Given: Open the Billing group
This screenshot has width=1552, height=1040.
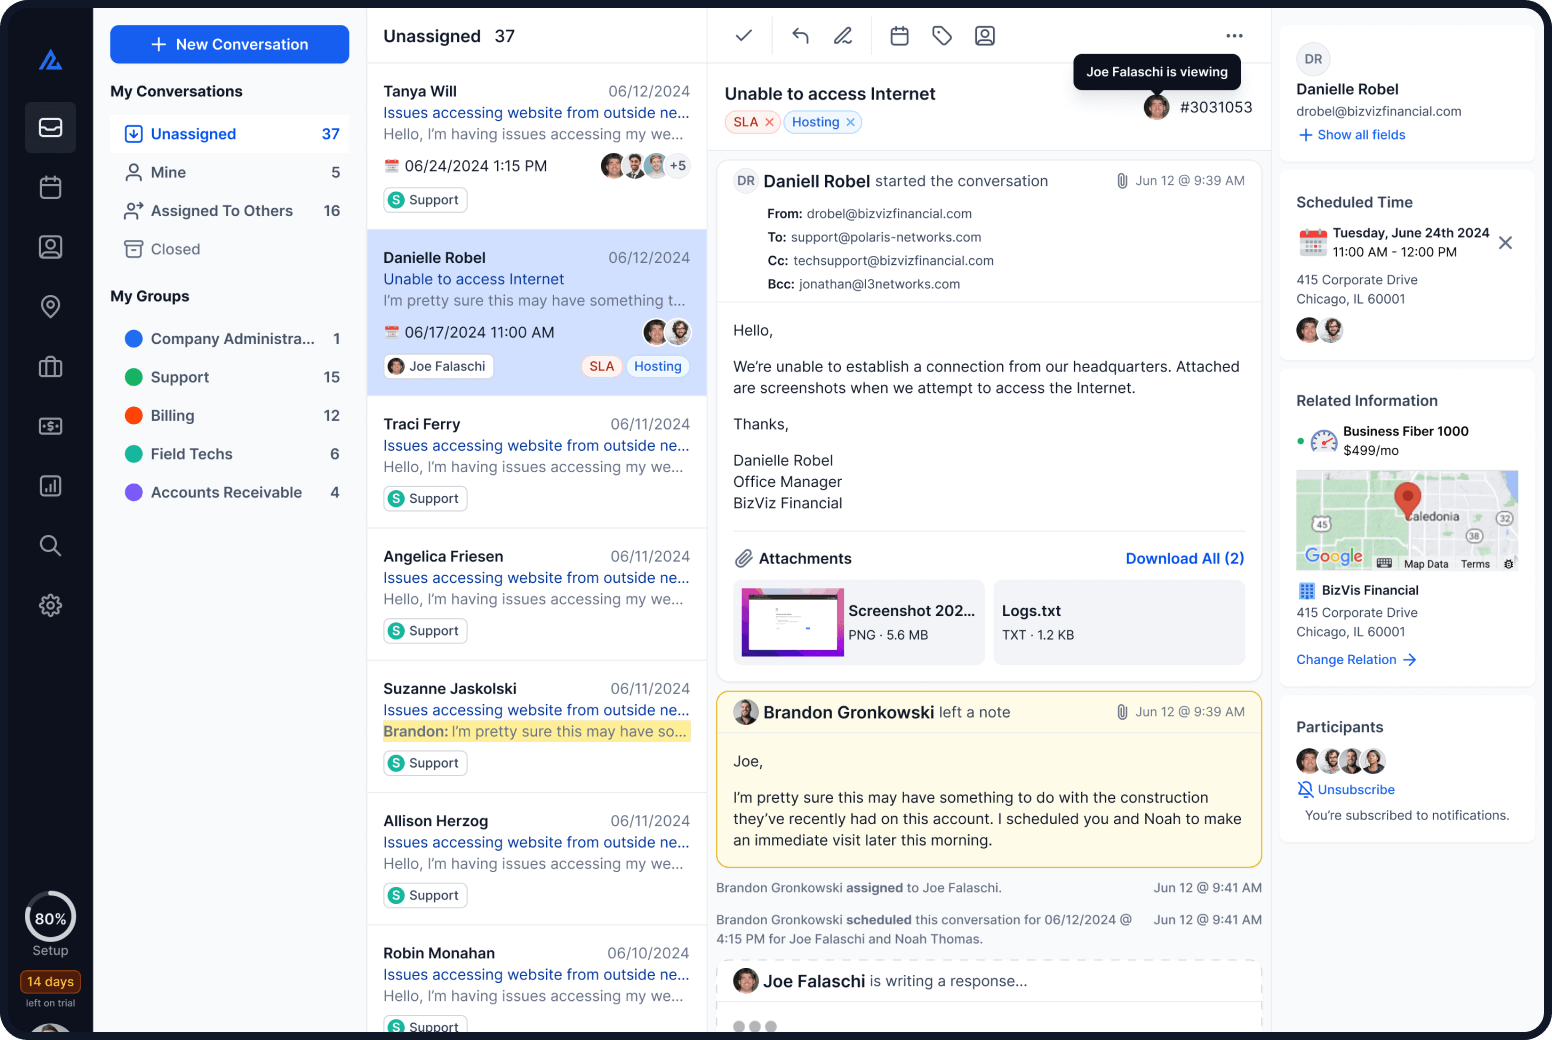Looking at the screenshot, I should tap(230, 415).
